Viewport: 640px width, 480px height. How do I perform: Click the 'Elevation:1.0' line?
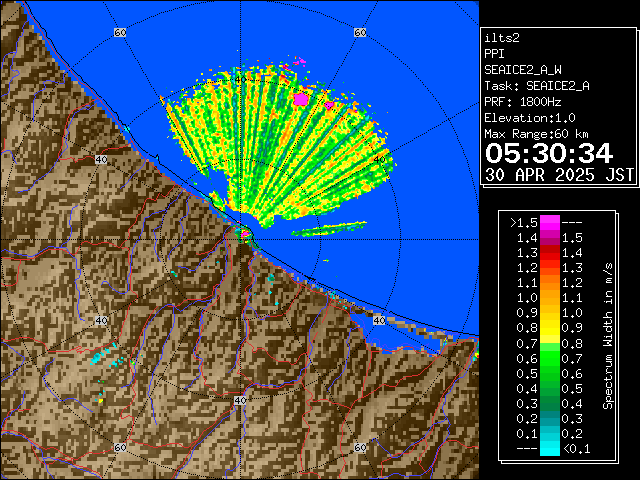tap(530, 118)
